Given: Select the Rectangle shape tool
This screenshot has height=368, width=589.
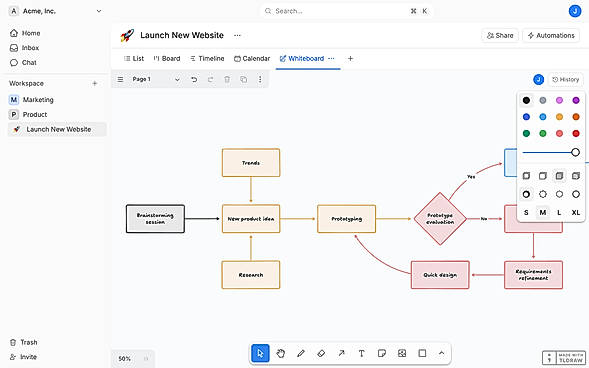Looking at the screenshot, I should [x=422, y=353].
